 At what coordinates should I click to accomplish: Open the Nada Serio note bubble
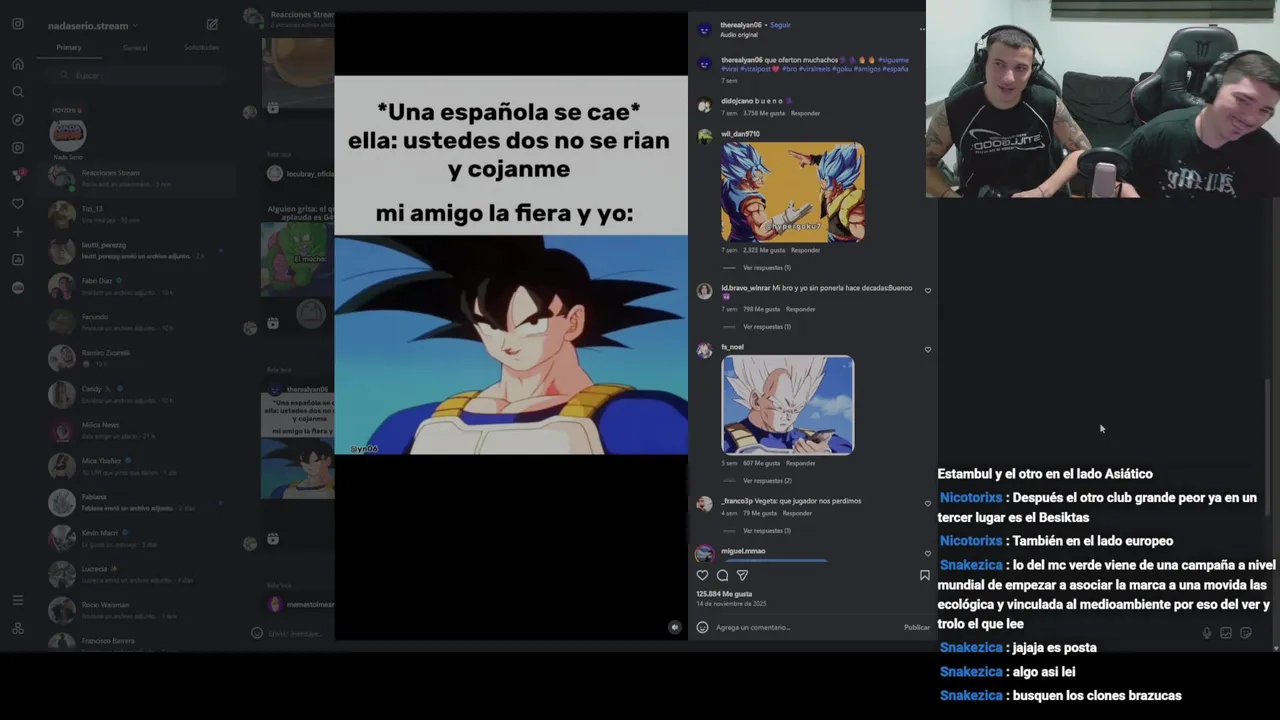point(68,134)
